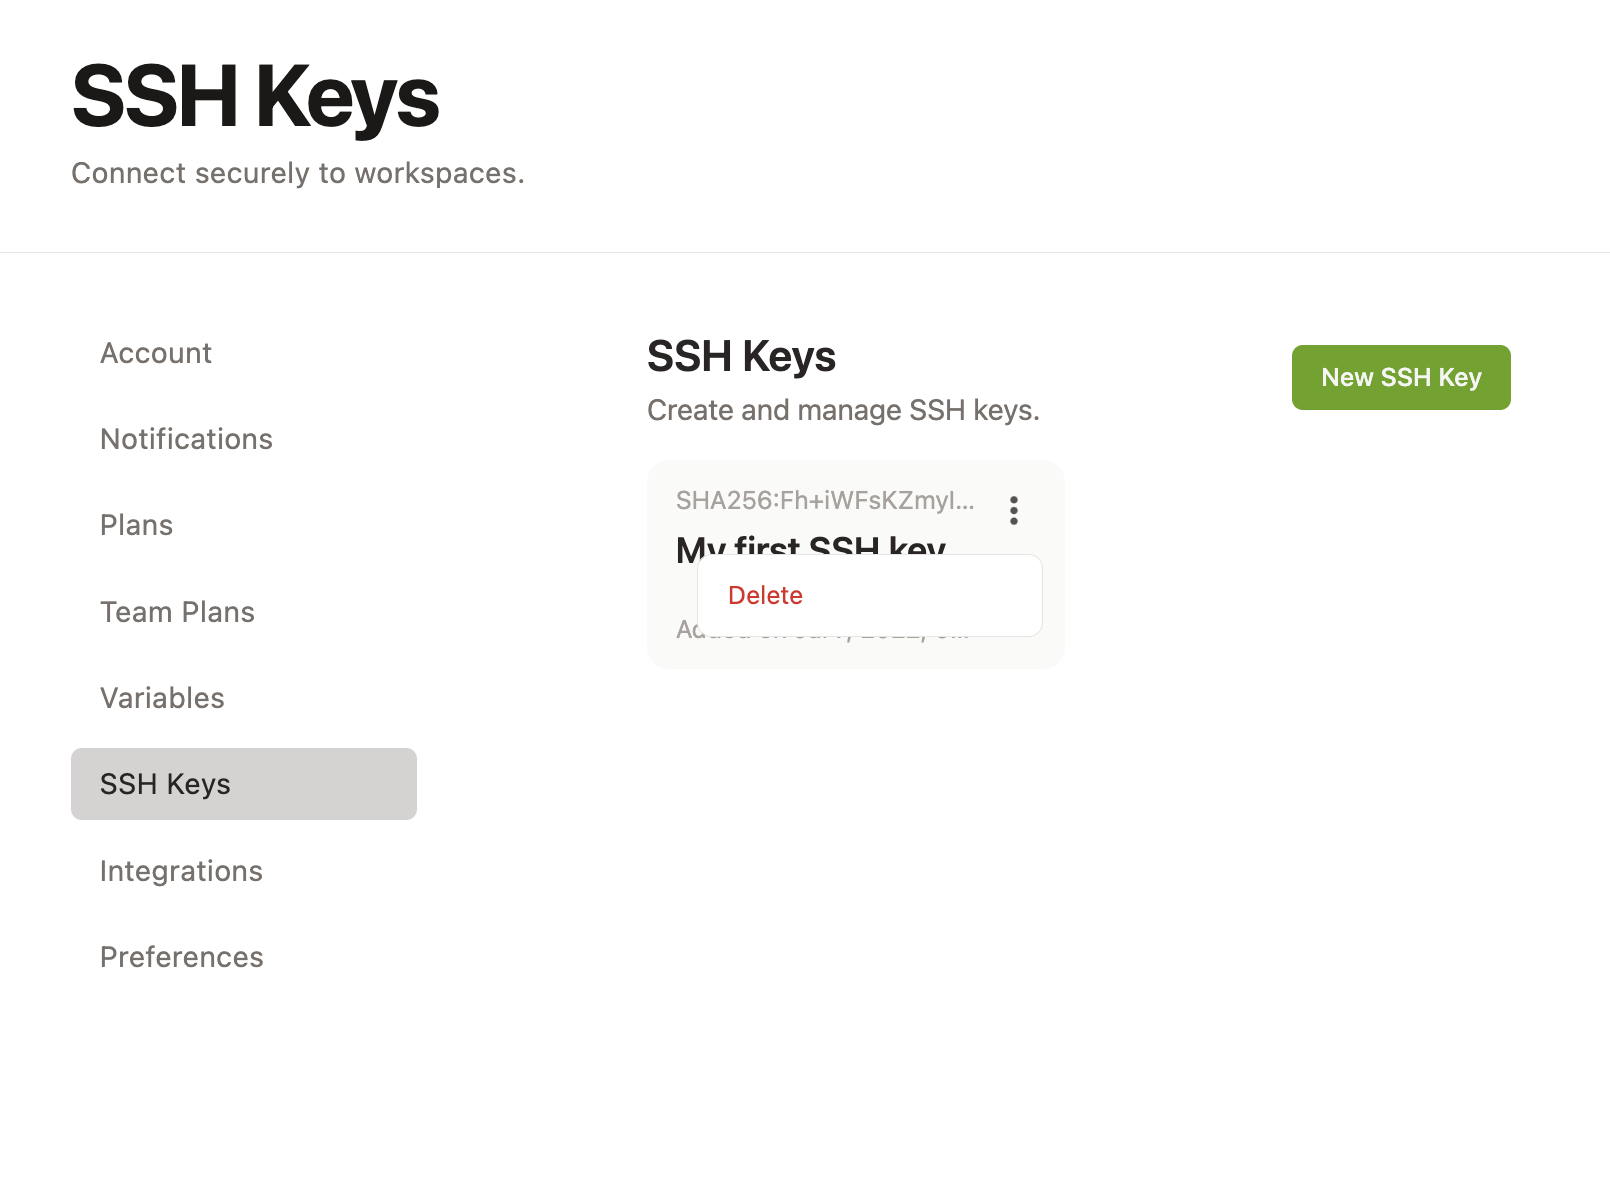The image size is (1610, 1186).
Task: Click the New SSH Key button
Action: (1401, 377)
